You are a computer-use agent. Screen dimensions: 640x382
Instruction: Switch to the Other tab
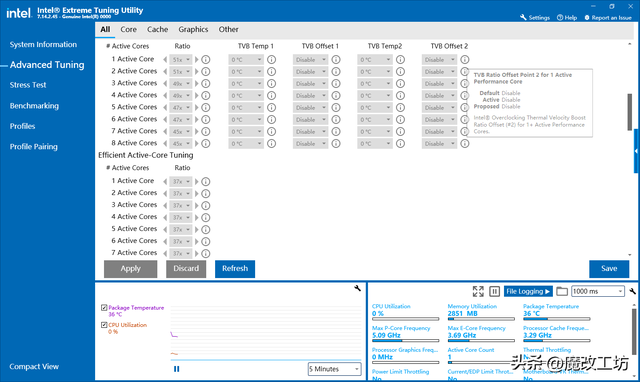tap(228, 29)
